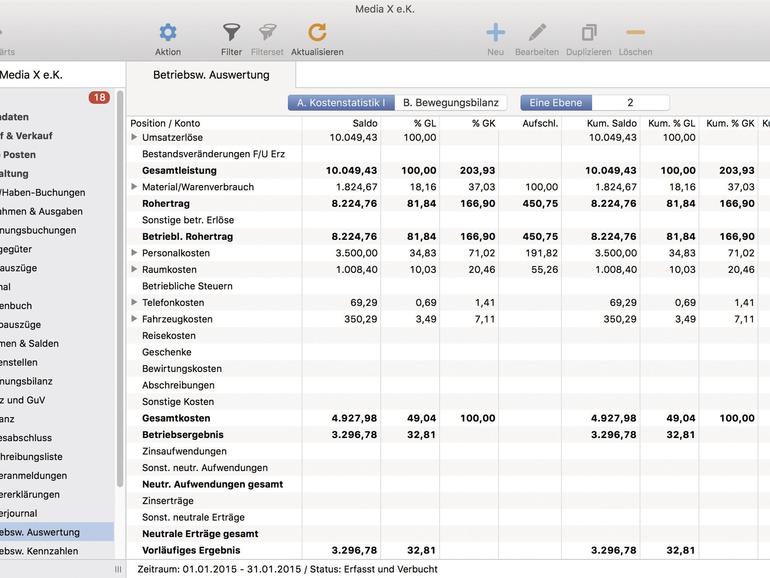
Task: Select the Betriebsergebnis row label
Action: pos(183,435)
